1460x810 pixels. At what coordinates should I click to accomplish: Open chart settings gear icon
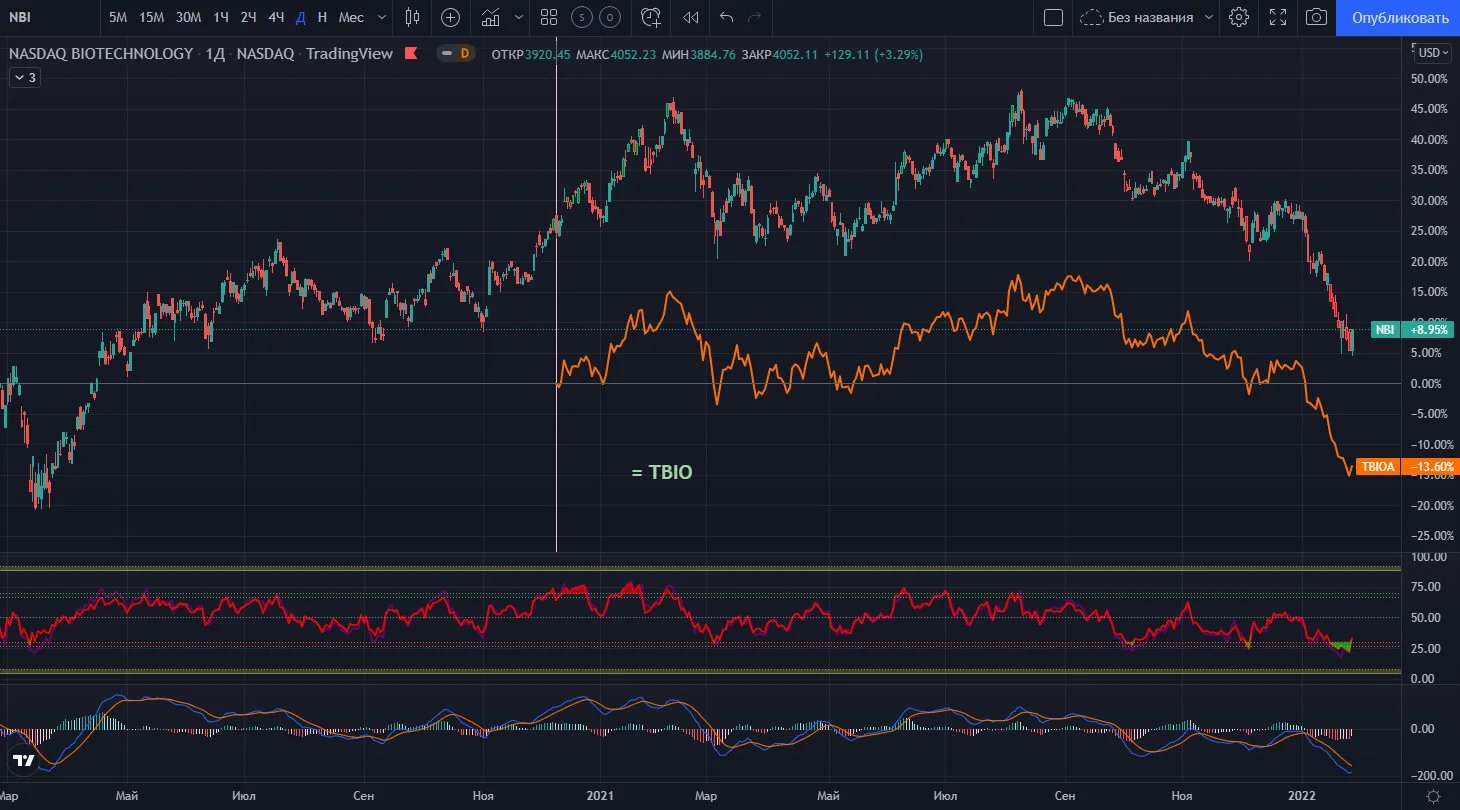tap(1239, 17)
